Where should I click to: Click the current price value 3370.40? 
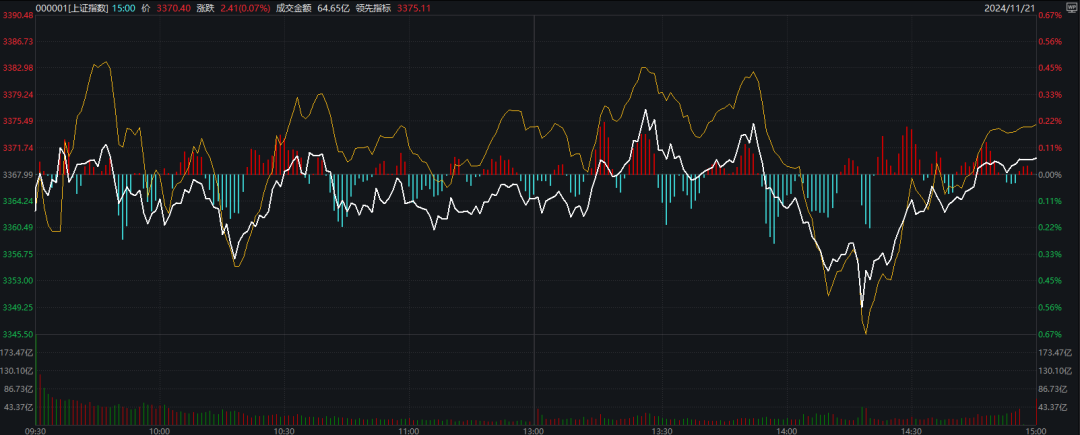174,8
